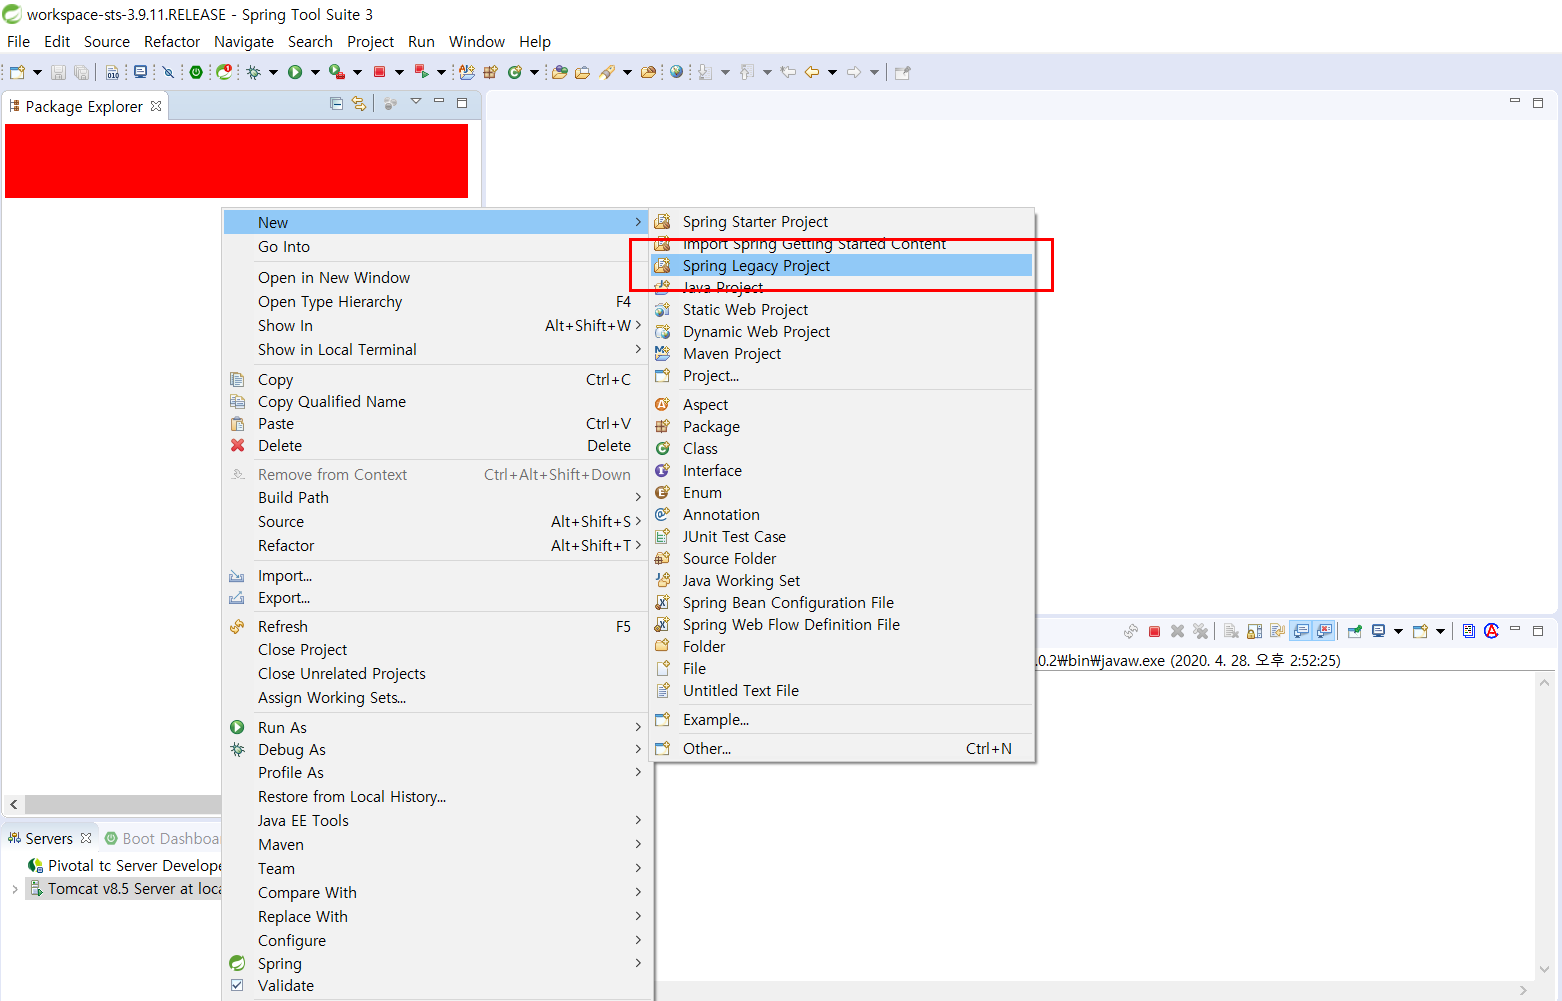Open the Refactor menu in menu bar

pyautogui.click(x=172, y=42)
